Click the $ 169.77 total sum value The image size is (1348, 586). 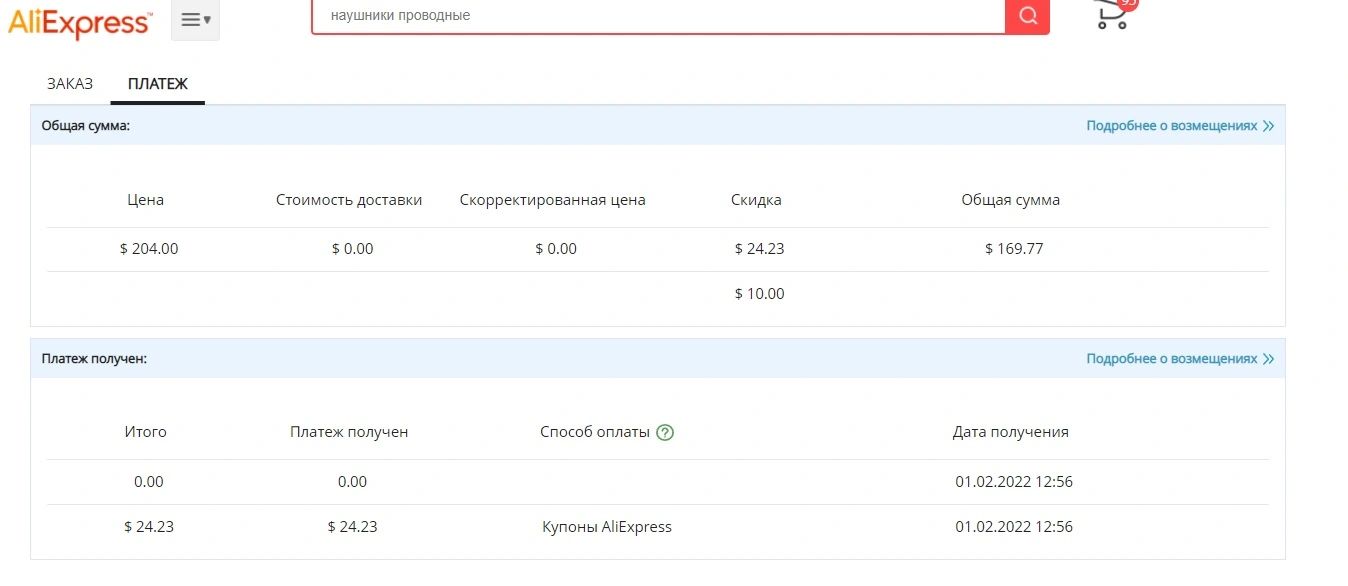[1014, 249]
